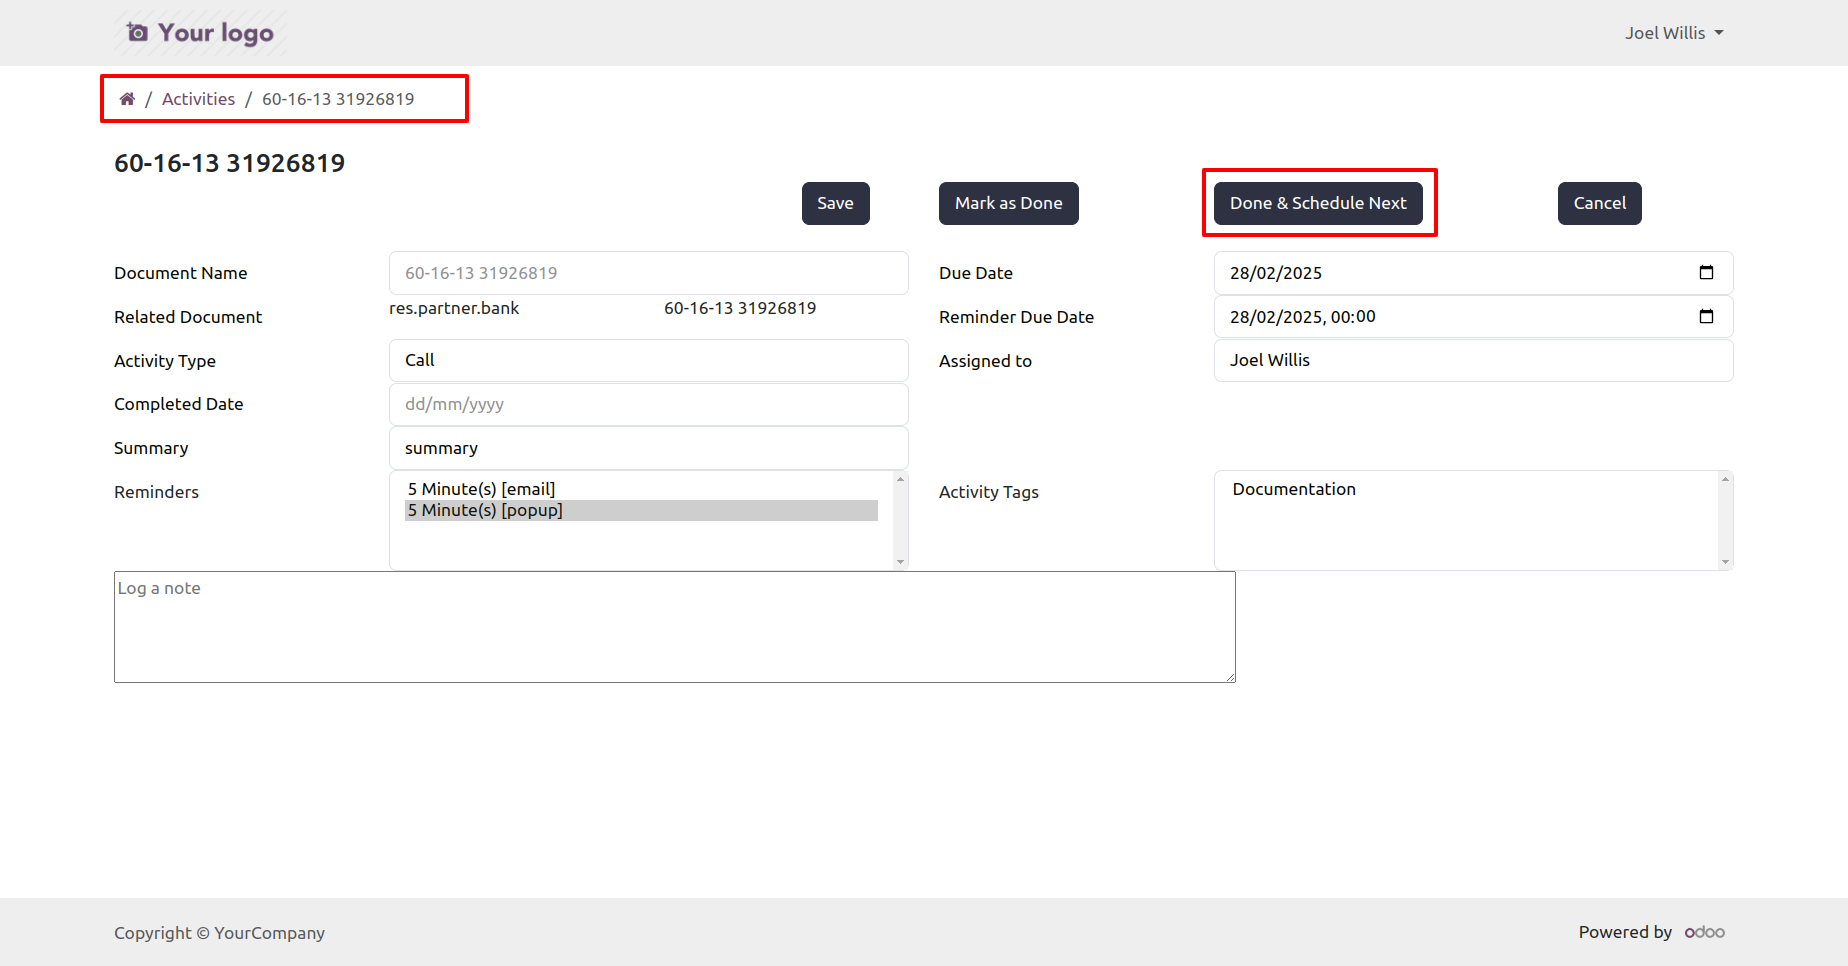This screenshot has height=966, width=1848.
Task: Click the Reminder Due Date field value
Action: (1303, 317)
